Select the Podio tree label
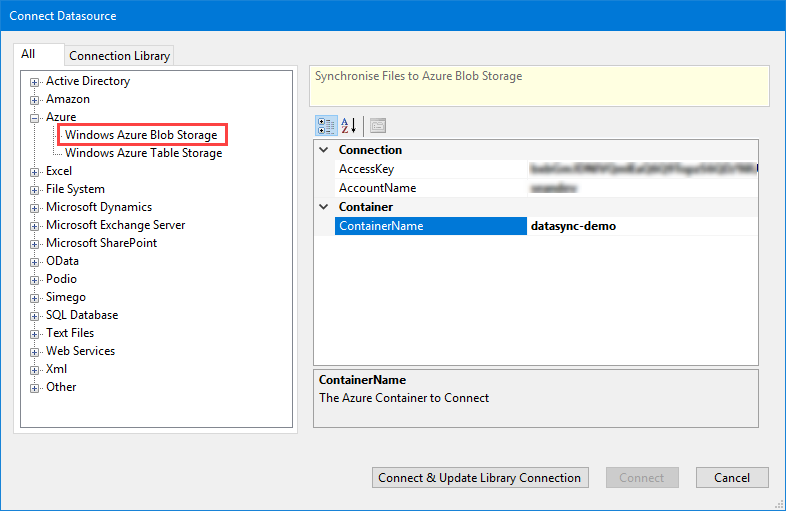 click(x=61, y=279)
